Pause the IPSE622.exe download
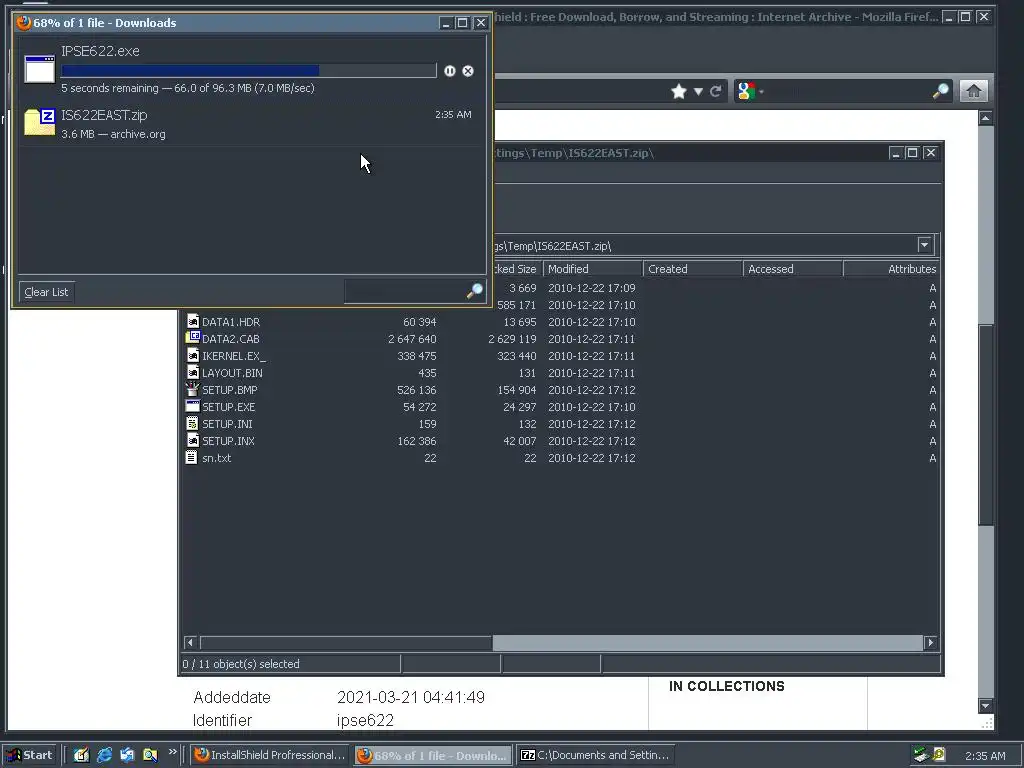The width and height of the screenshot is (1024, 768). point(450,71)
